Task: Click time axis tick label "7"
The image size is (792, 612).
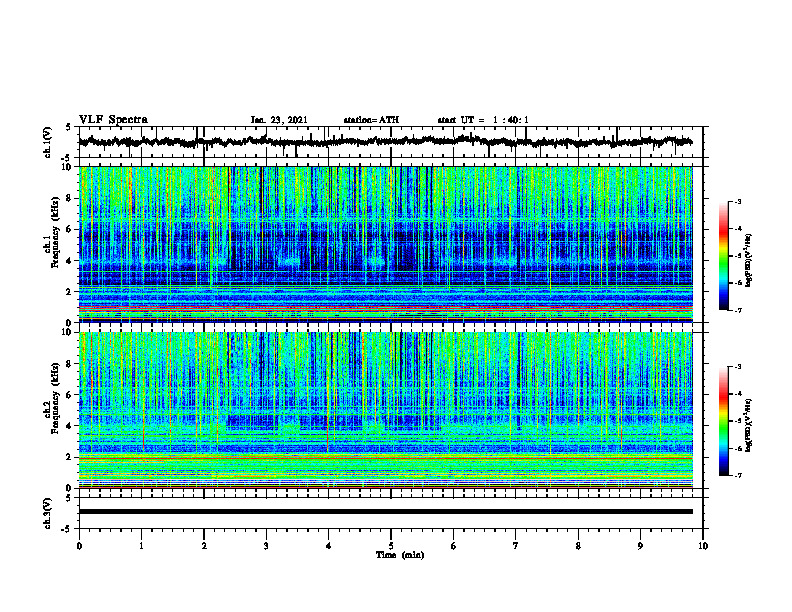Action: pyautogui.click(x=516, y=546)
